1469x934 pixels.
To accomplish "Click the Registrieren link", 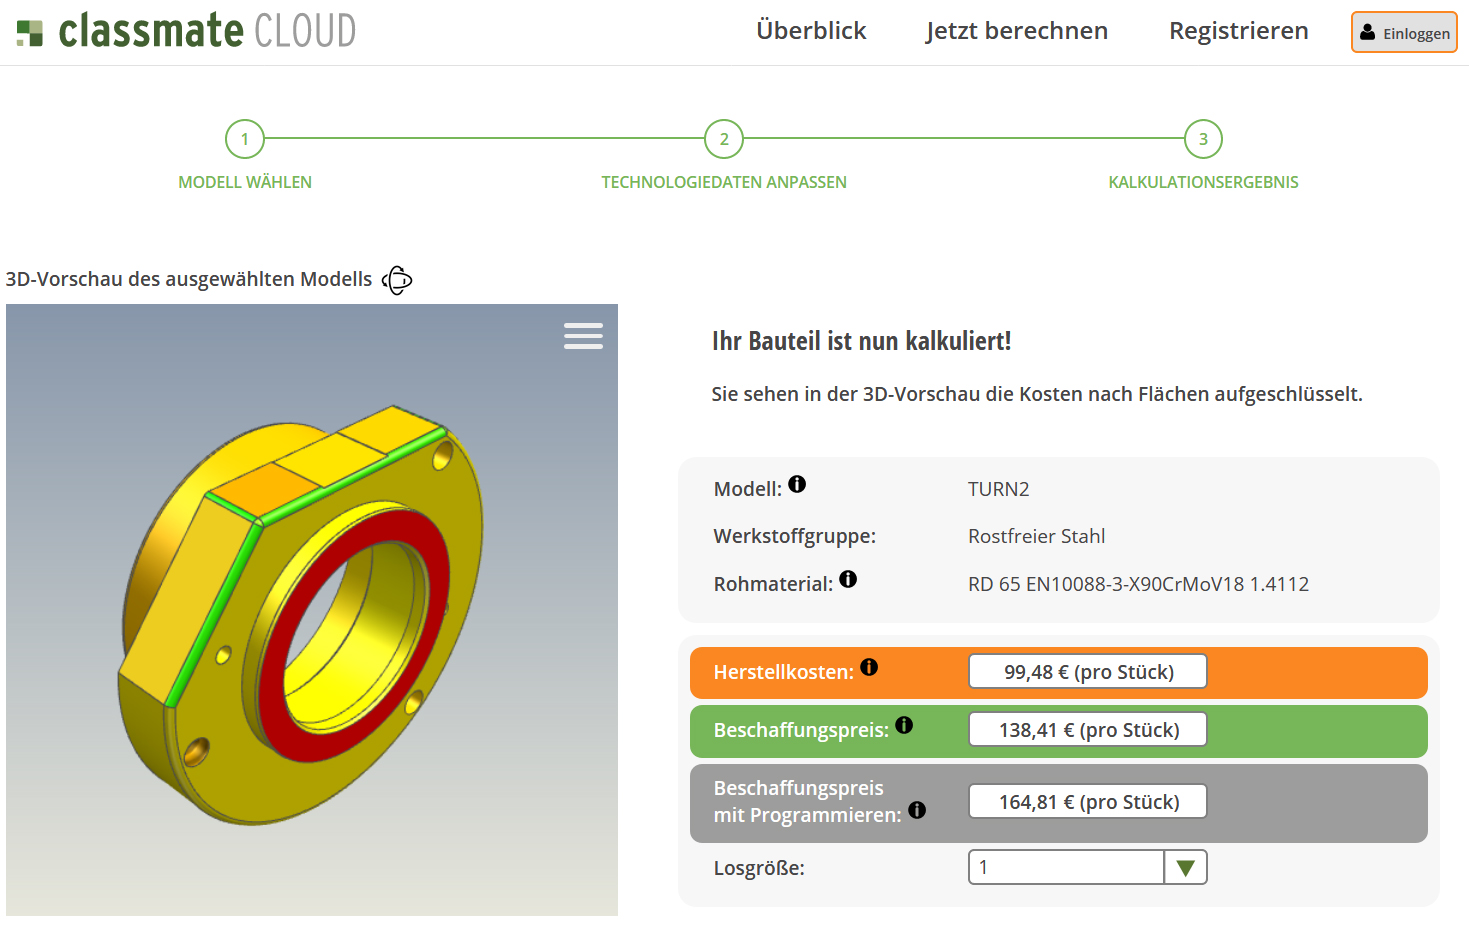I will click(x=1238, y=31).
